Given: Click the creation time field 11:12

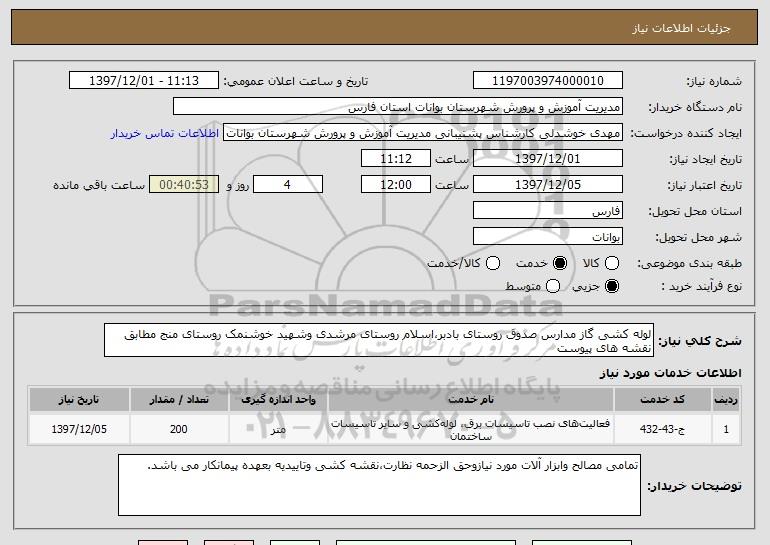Looking at the screenshot, I should point(396,159).
